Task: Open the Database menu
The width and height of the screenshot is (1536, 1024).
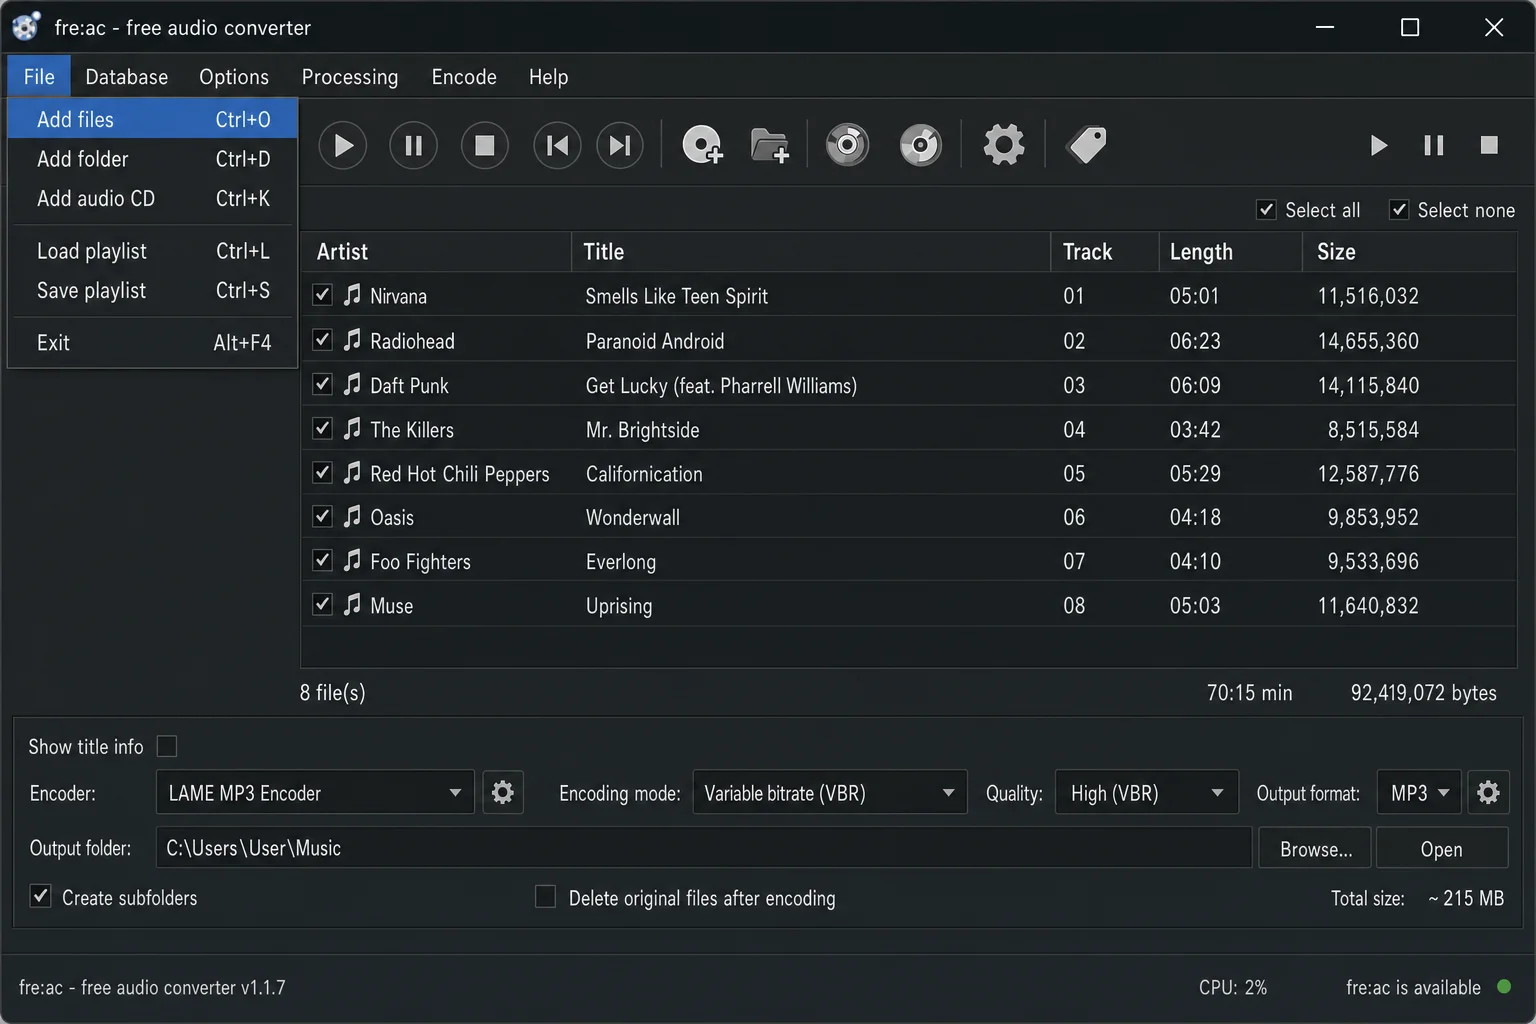Action: click(x=127, y=77)
